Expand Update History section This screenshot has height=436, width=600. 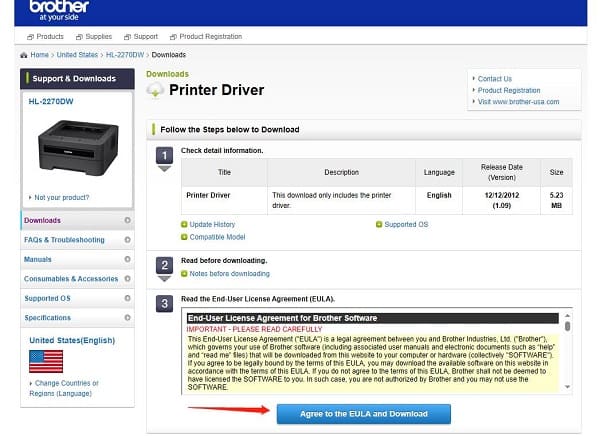coord(212,225)
